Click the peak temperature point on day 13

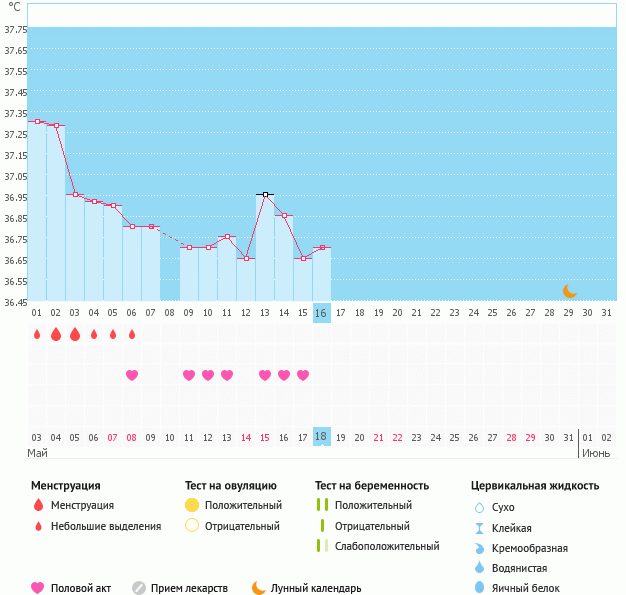[x=265, y=194]
